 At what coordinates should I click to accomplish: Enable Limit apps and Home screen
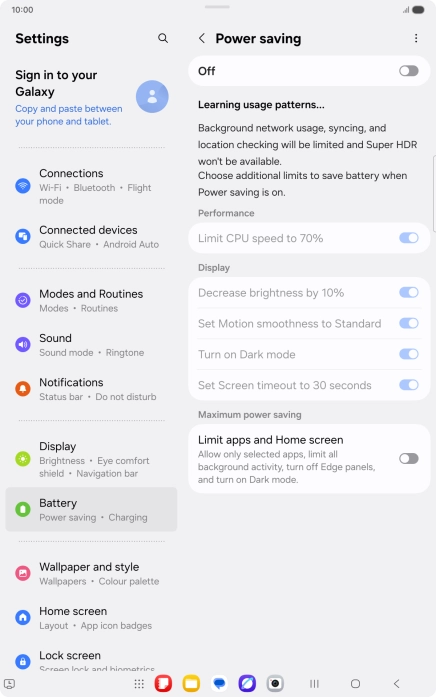pos(408,458)
